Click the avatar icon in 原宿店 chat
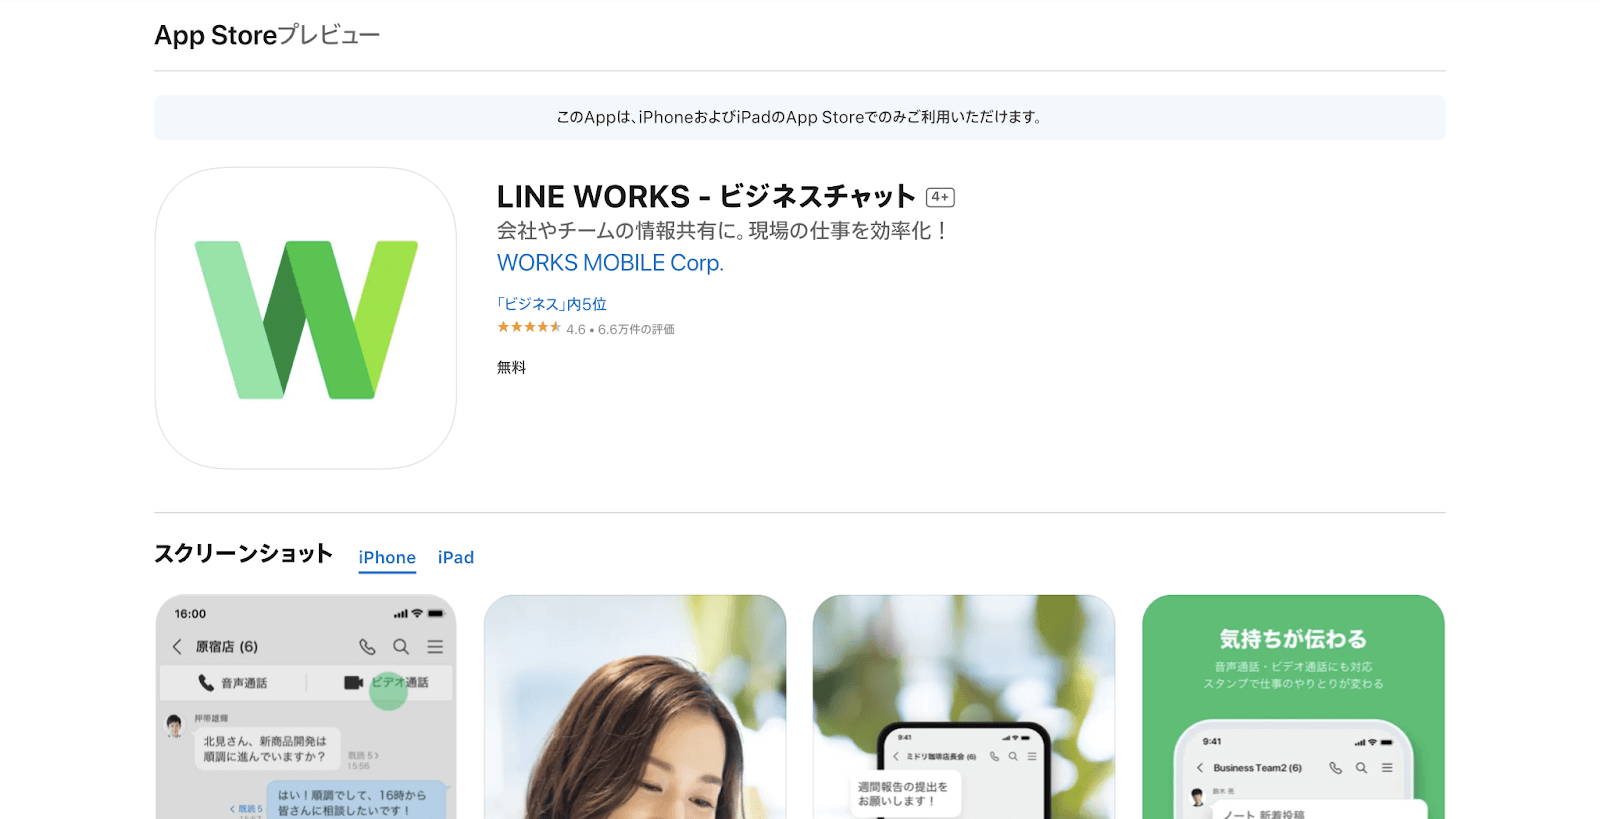Image resolution: width=1600 pixels, height=819 pixels. 175,725
